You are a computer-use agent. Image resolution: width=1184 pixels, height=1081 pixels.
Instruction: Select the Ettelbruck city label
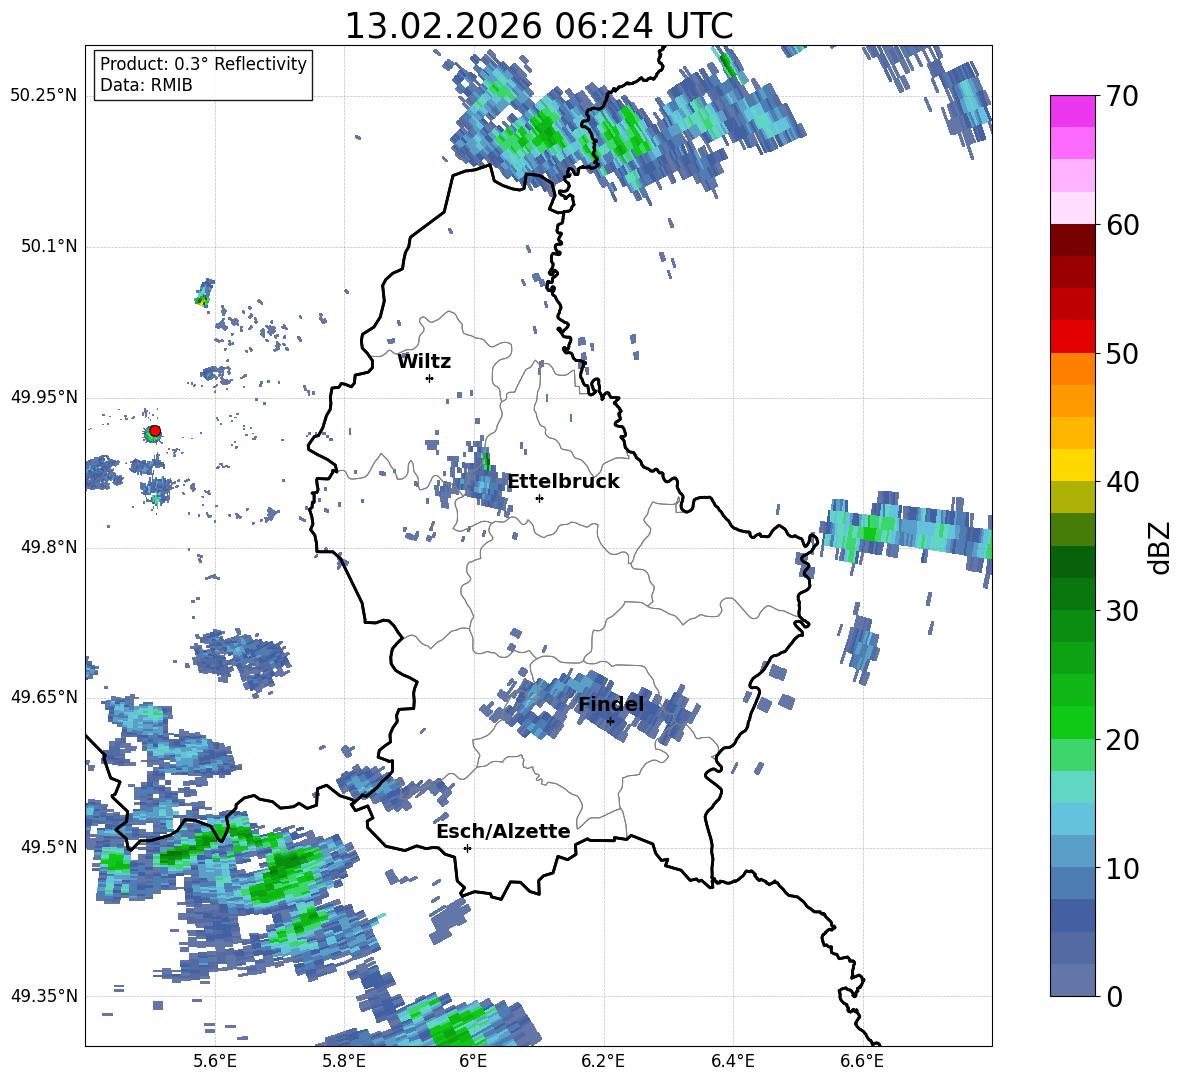[563, 482]
